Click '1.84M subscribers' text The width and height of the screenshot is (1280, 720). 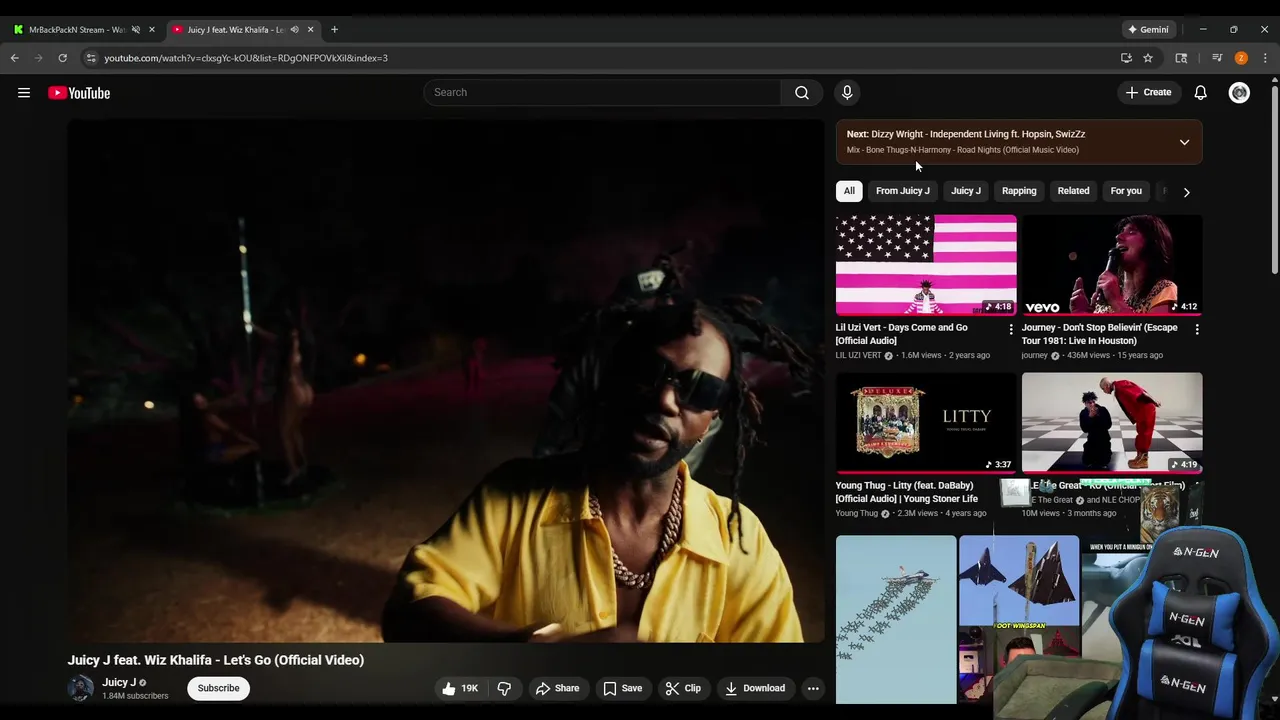[135, 696]
